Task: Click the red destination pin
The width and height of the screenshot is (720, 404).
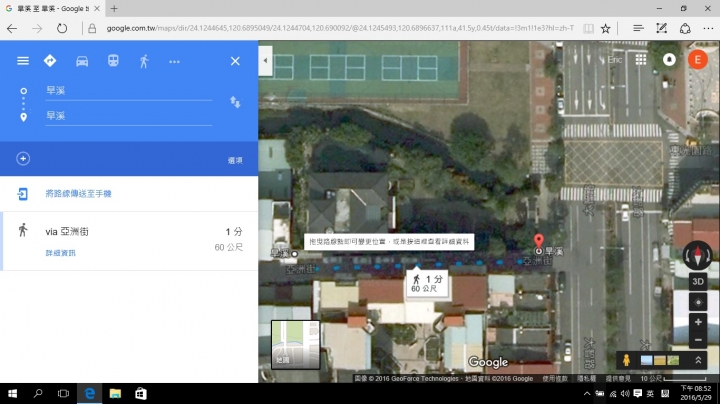Action: click(x=539, y=241)
